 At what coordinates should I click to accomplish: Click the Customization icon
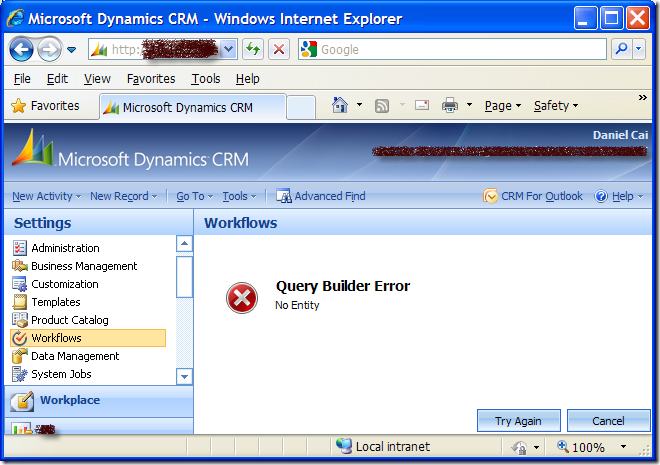coord(19,284)
